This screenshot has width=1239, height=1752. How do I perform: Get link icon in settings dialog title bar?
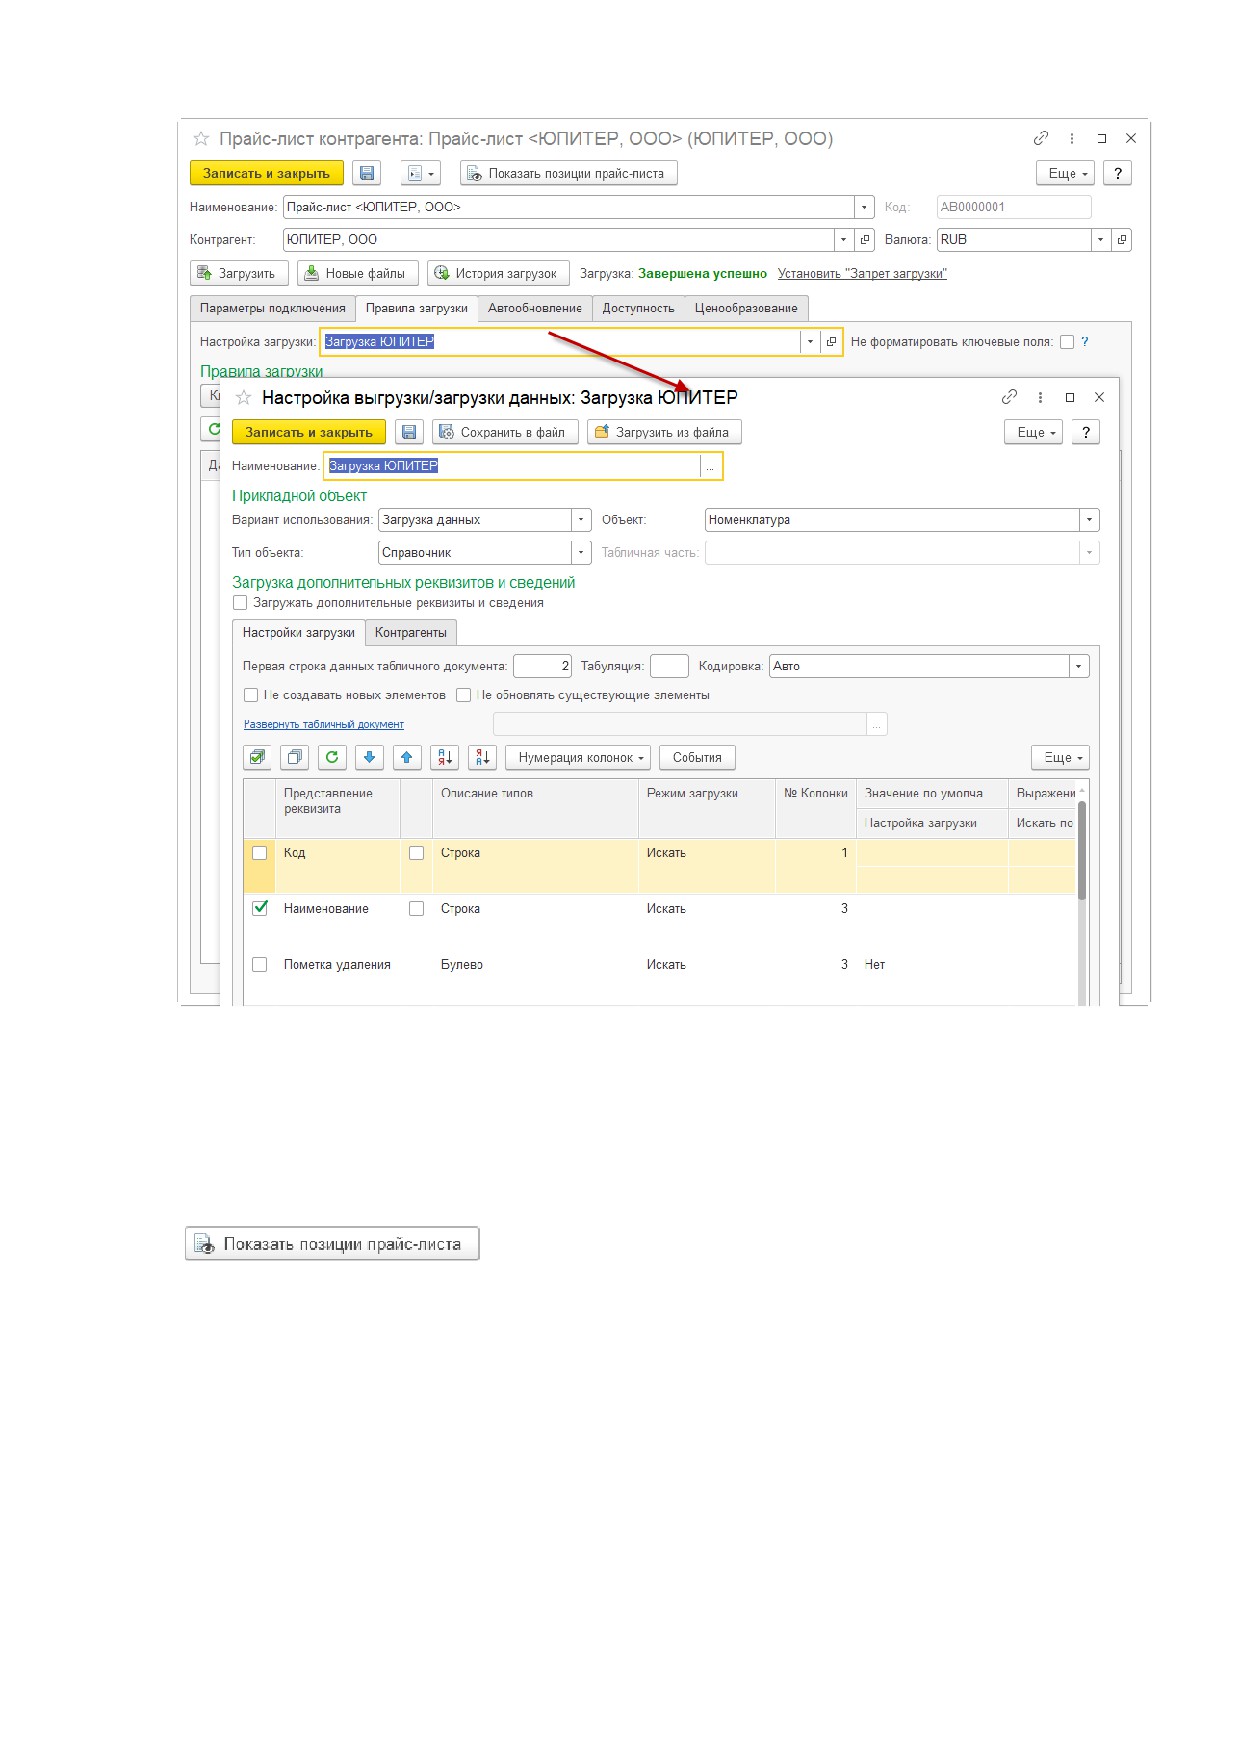[x=1010, y=397]
